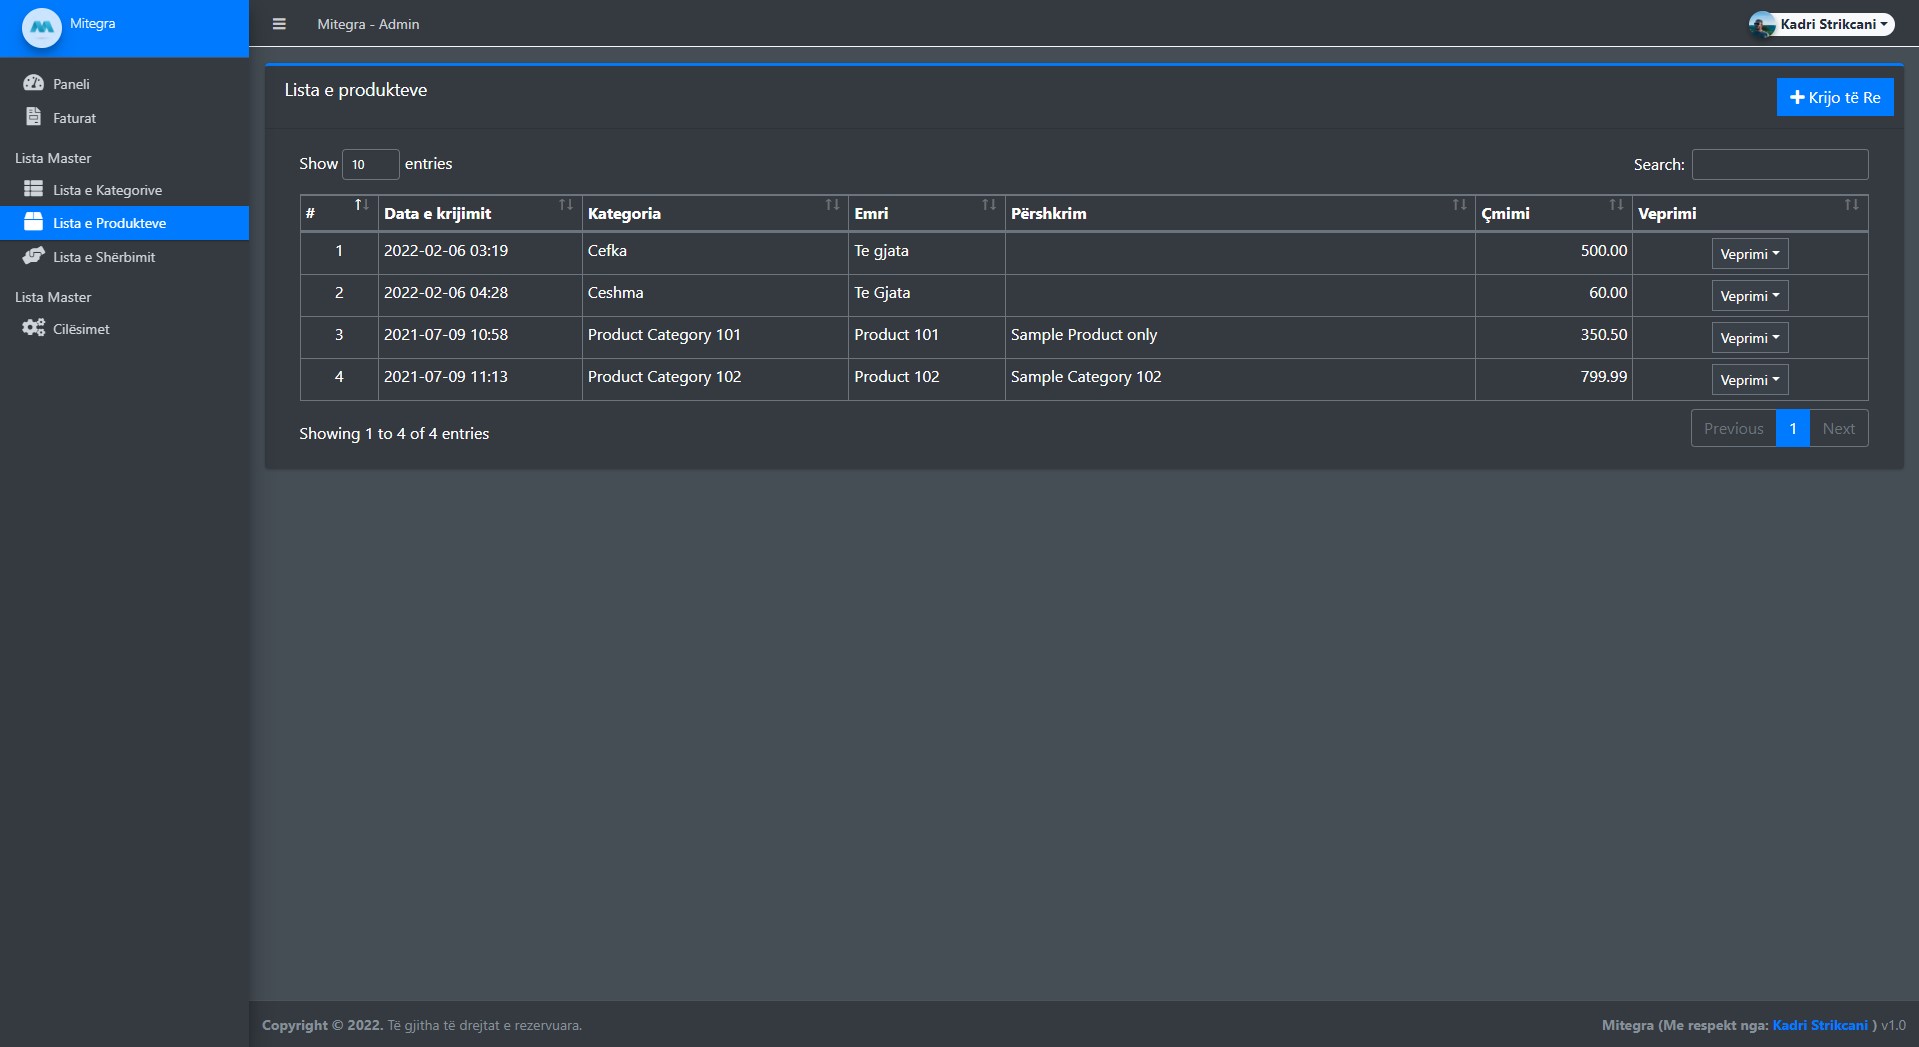This screenshot has width=1919, height=1047.
Task: Click user avatar picture in top bar
Action: point(1761,24)
